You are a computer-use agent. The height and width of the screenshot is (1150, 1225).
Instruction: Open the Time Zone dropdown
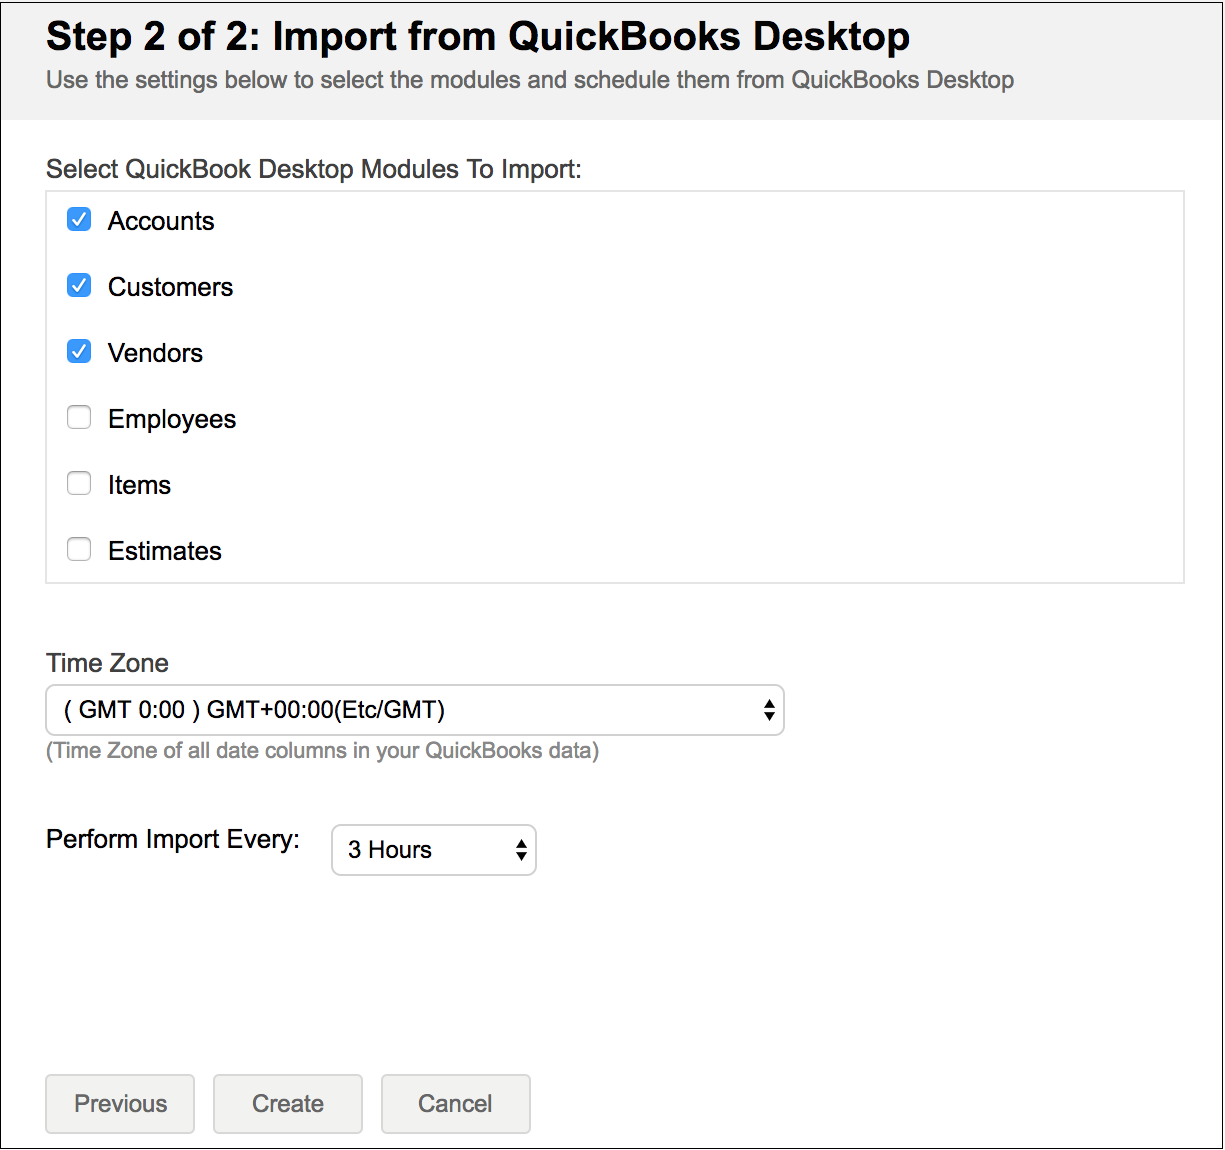click(414, 710)
